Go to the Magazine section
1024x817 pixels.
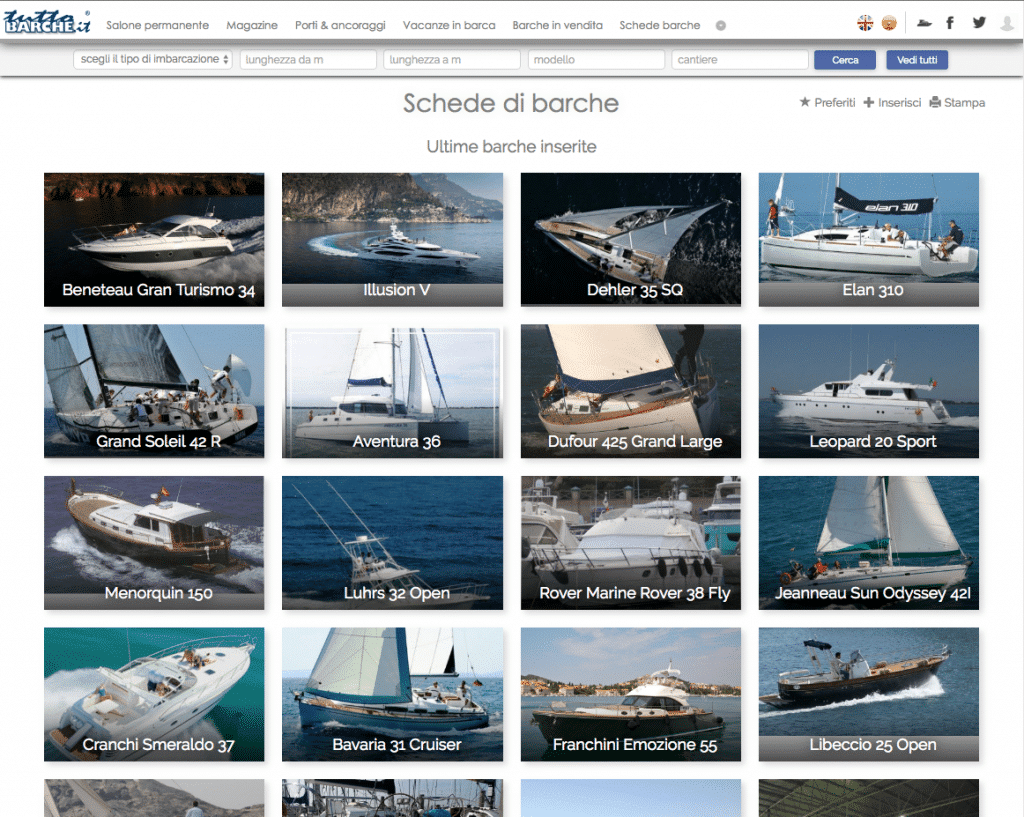coord(252,25)
